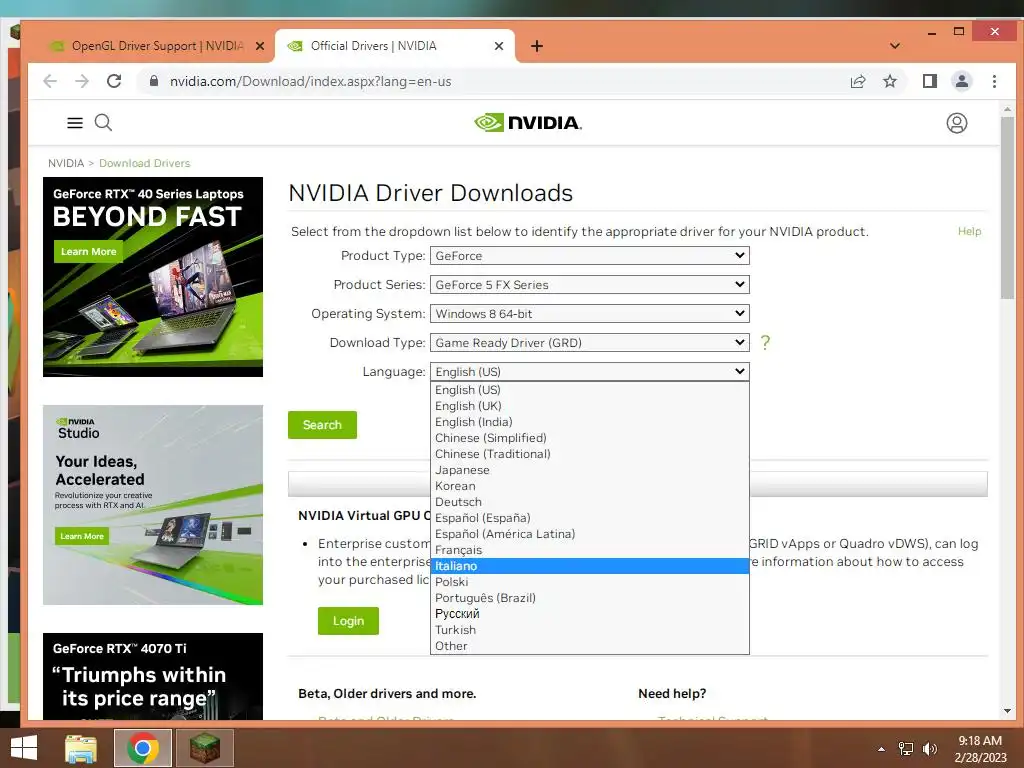
Task: Toggle the Chrome side panel icon
Action: point(930,81)
